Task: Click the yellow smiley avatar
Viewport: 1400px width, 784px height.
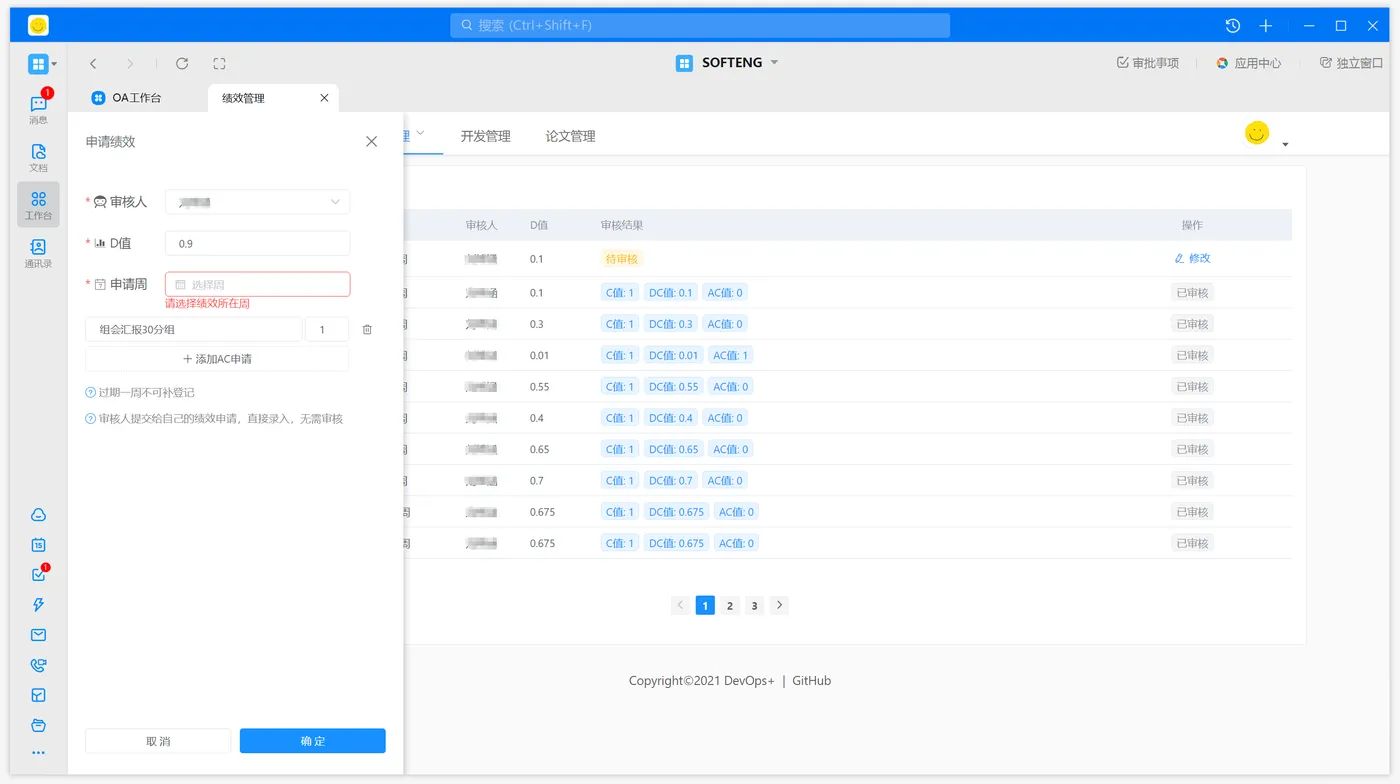Action: coord(1257,132)
